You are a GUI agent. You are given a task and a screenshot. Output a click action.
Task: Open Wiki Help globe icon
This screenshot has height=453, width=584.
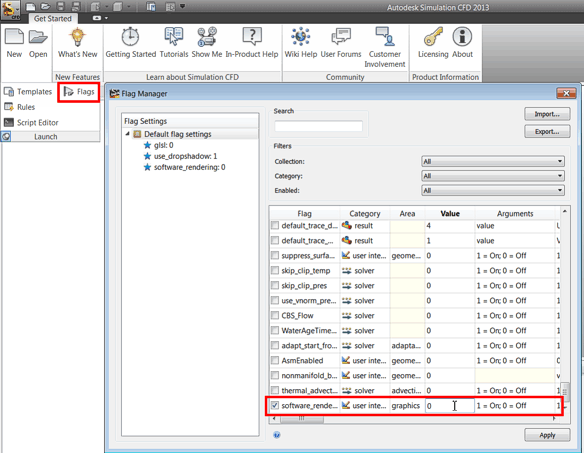pos(301,37)
